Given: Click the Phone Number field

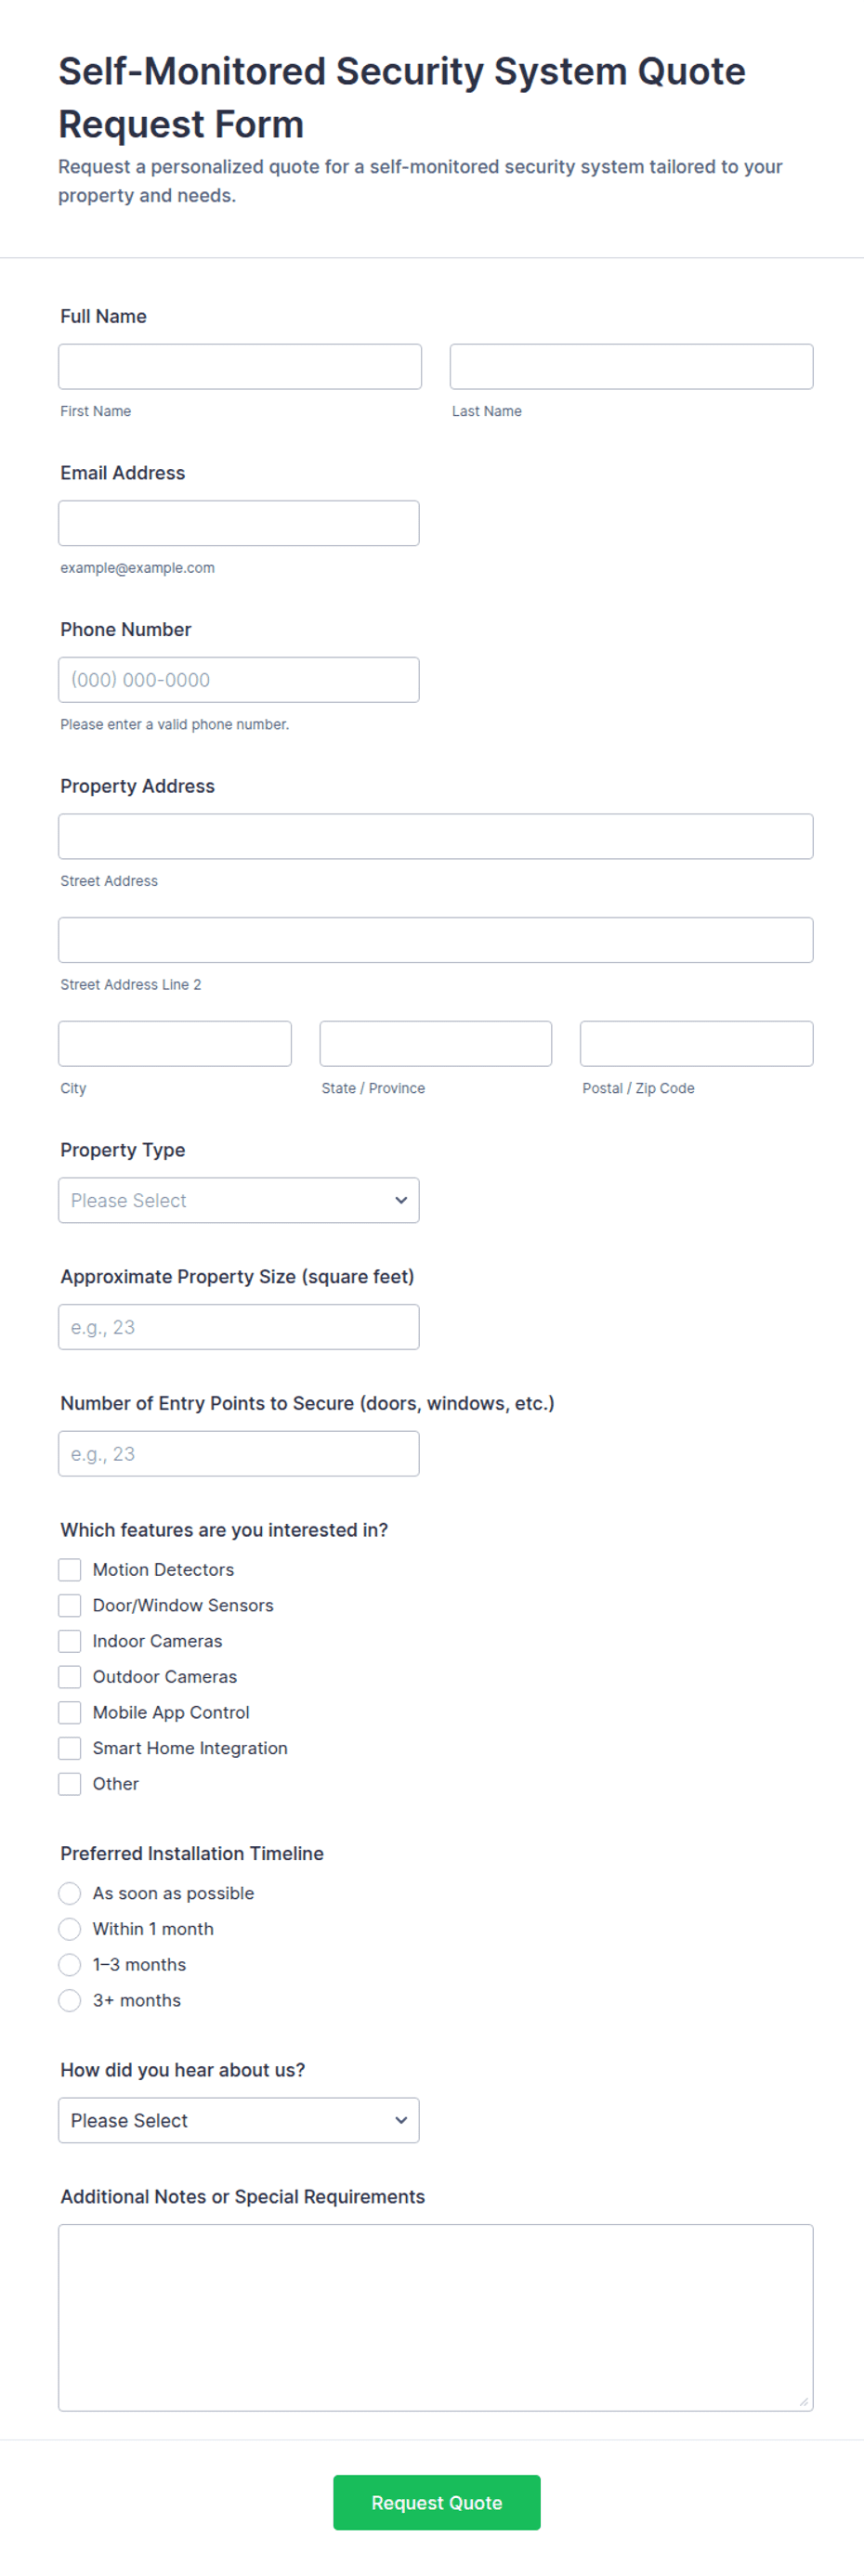Looking at the screenshot, I should click(239, 680).
